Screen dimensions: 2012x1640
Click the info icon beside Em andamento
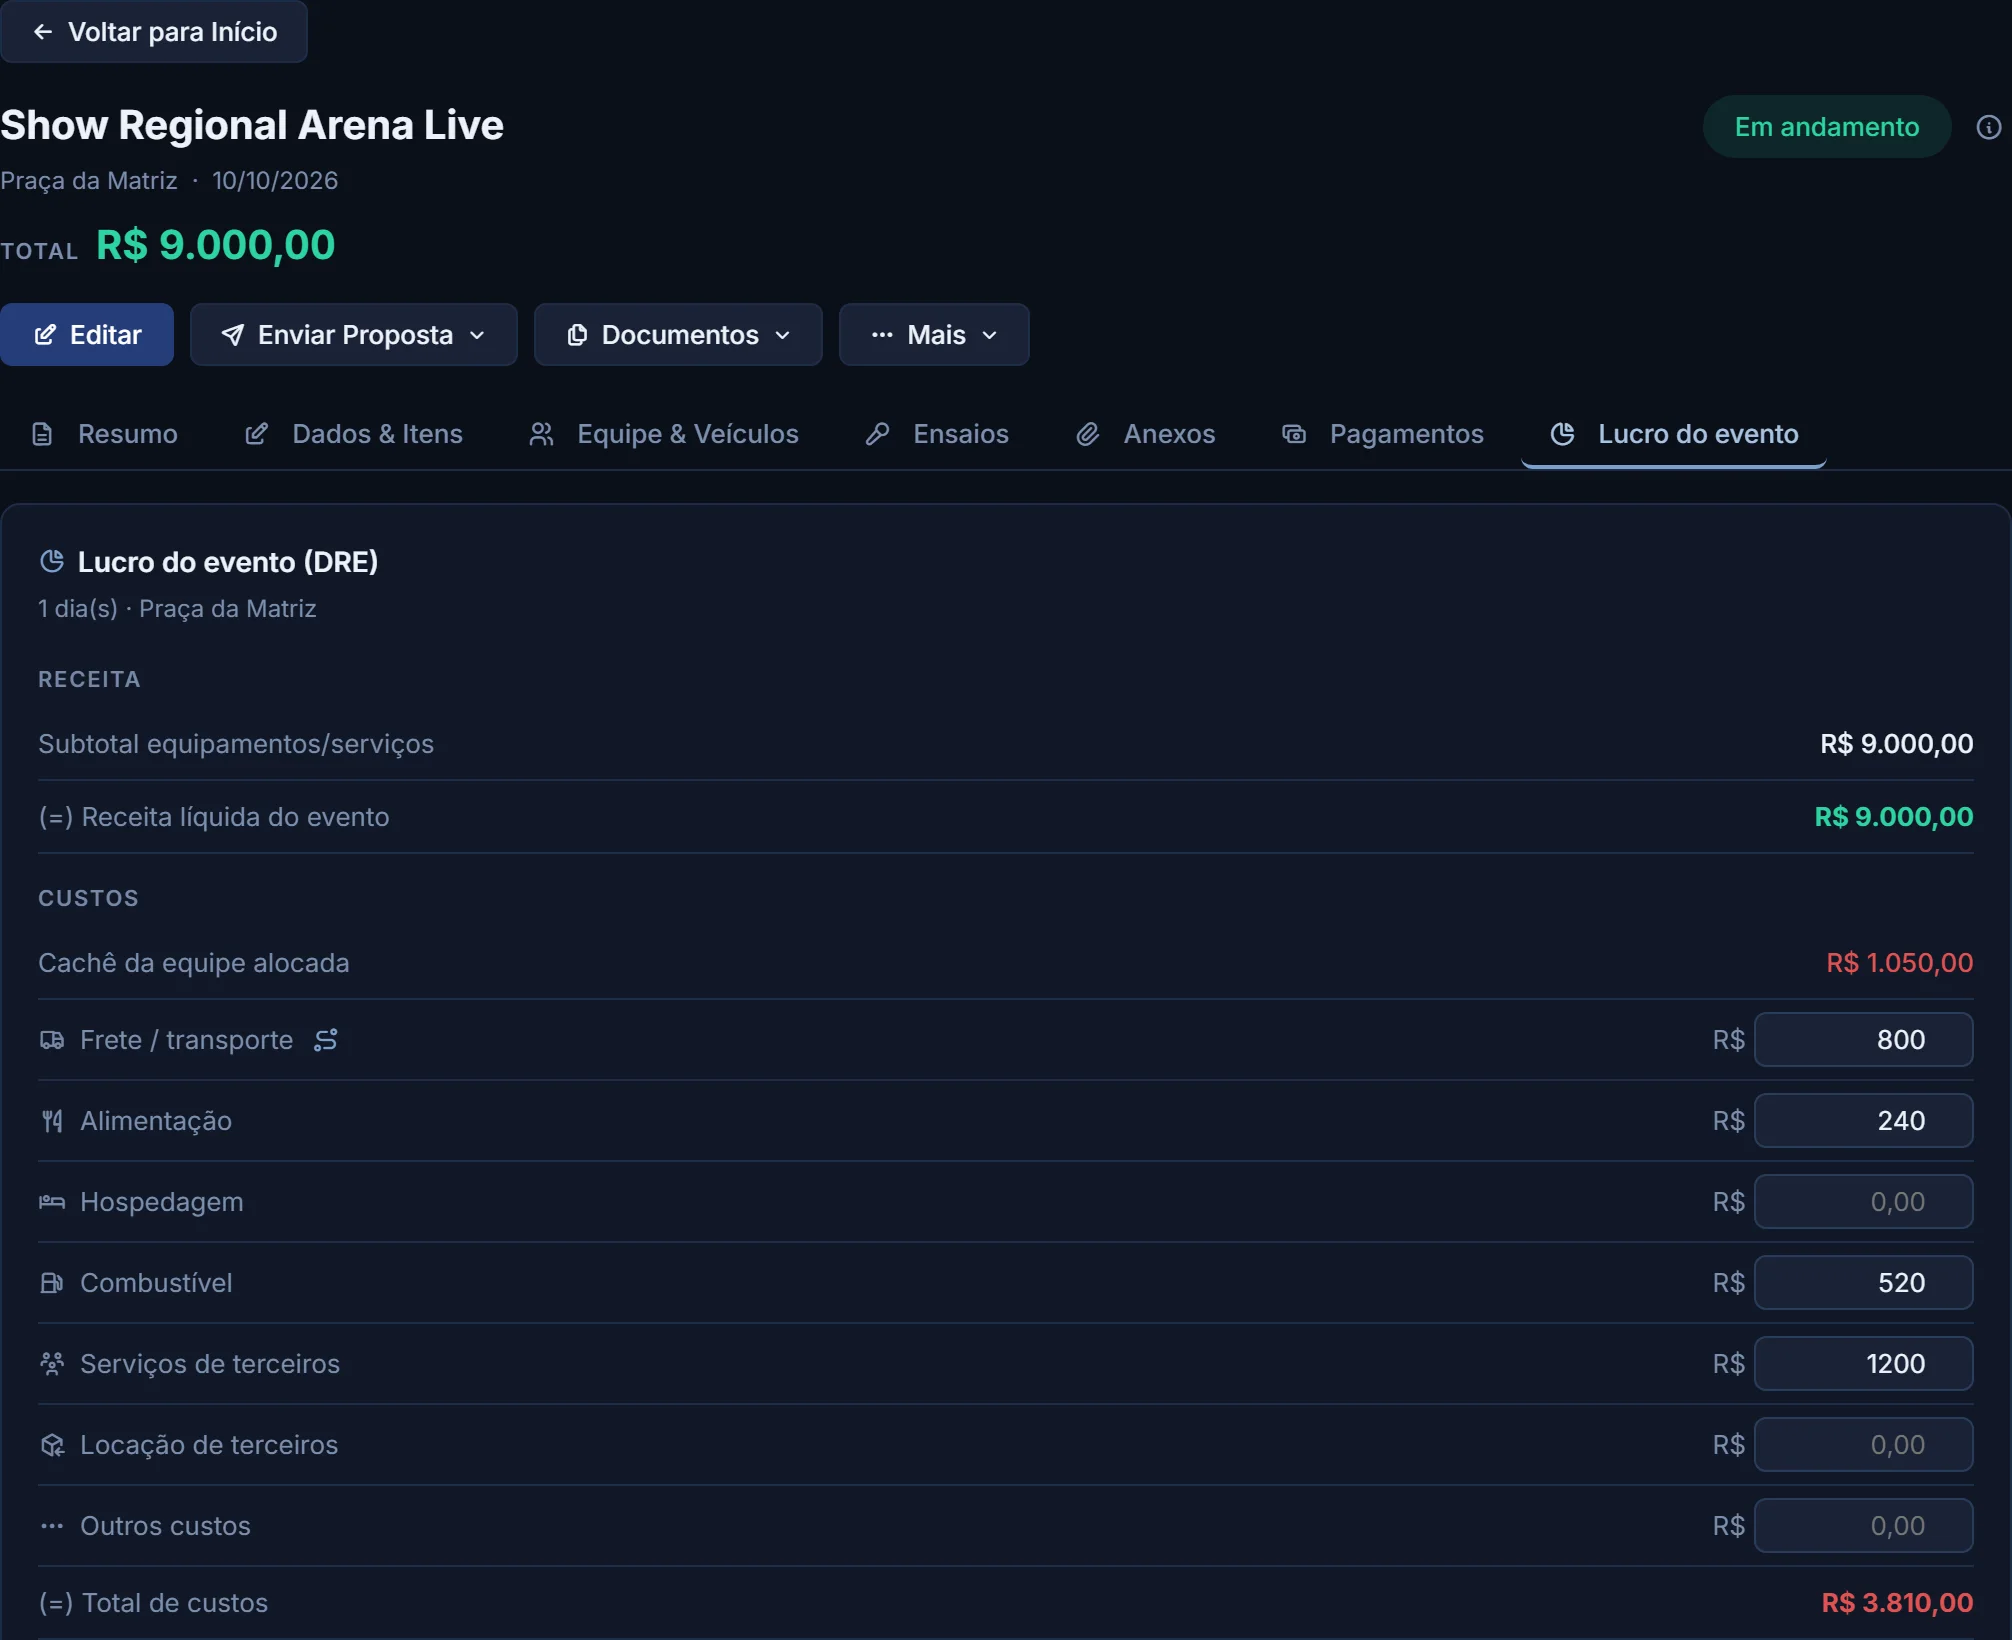tap(1988, 128)
